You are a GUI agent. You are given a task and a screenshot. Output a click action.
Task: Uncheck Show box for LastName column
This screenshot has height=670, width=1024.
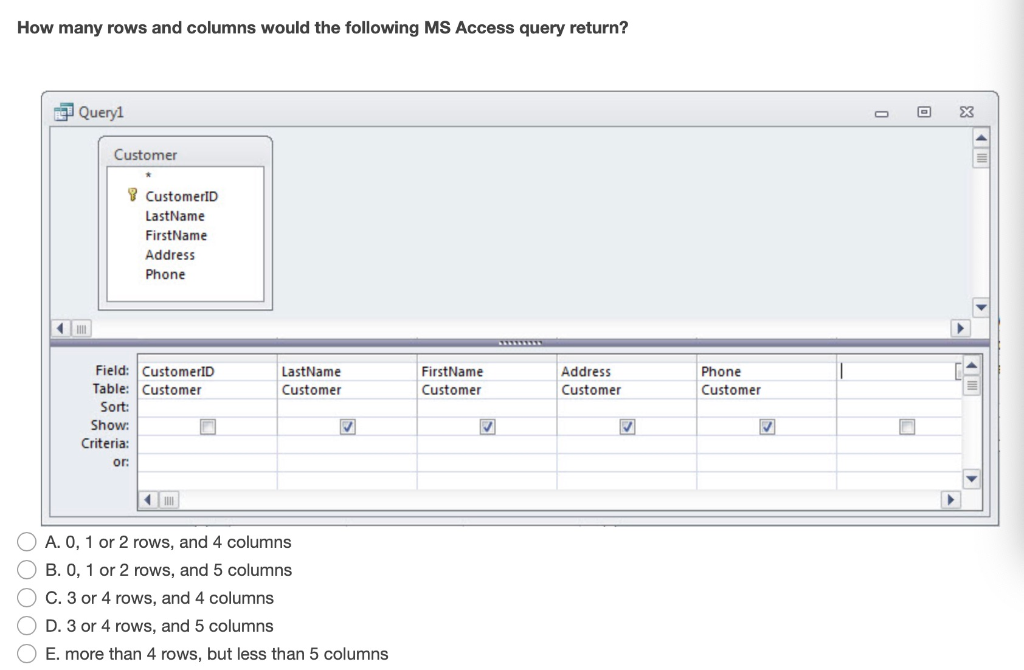point(347,427)
